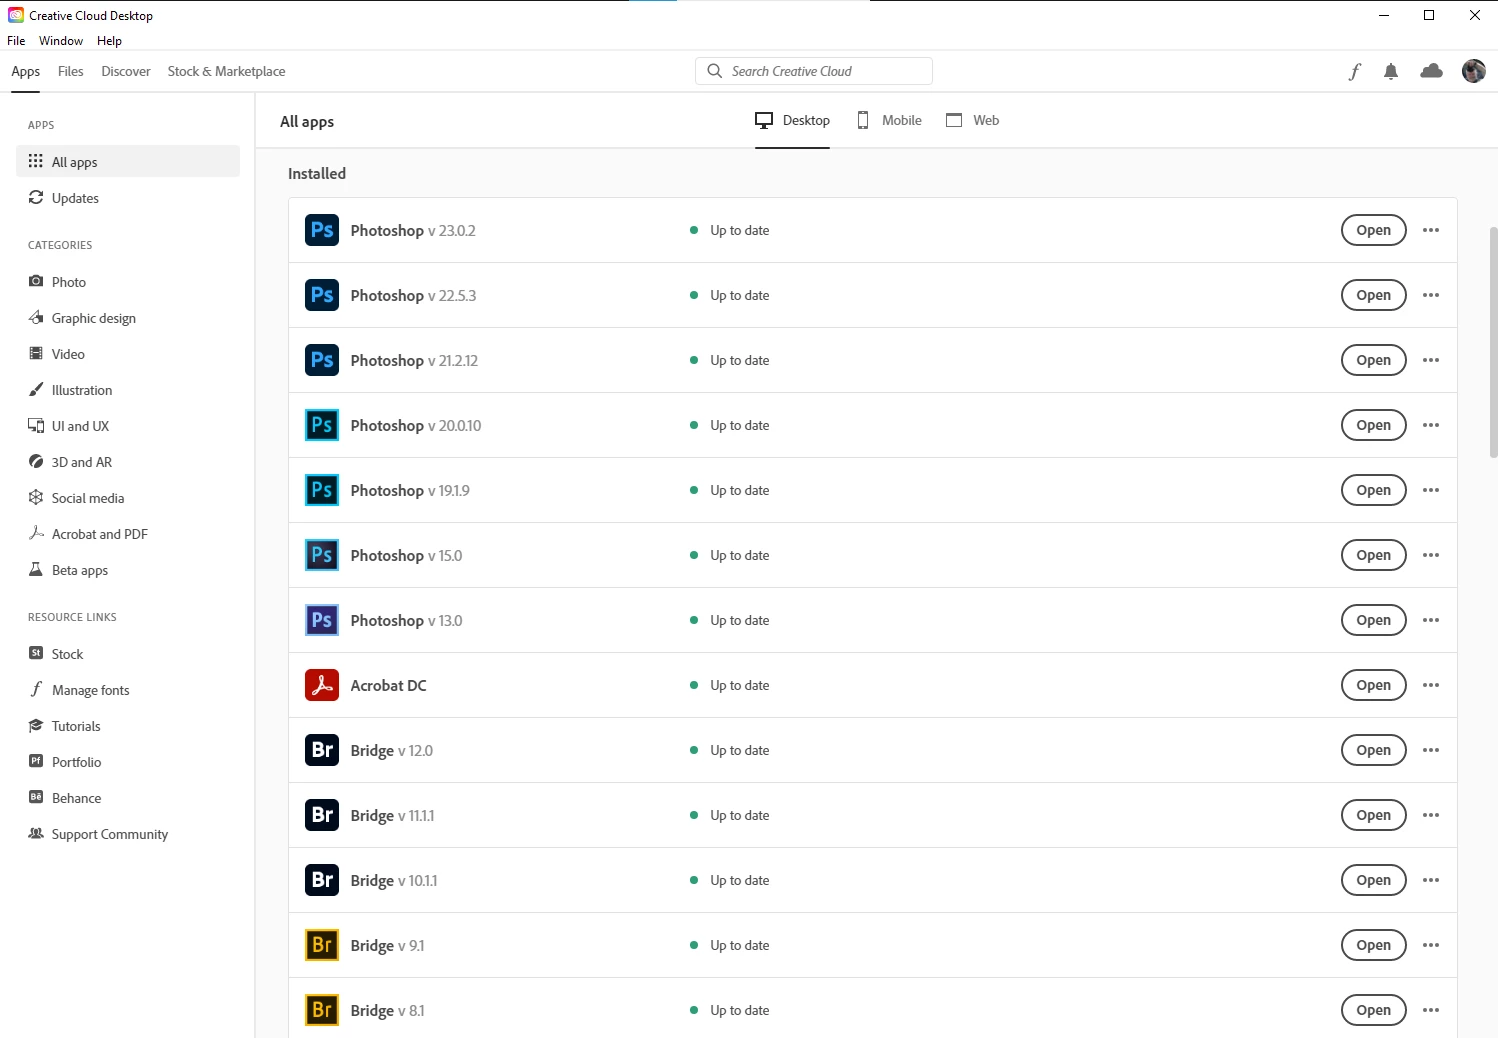1498x1038 pixels.
Task: Open the Portfolio resource link
Action: pos(128,762)
